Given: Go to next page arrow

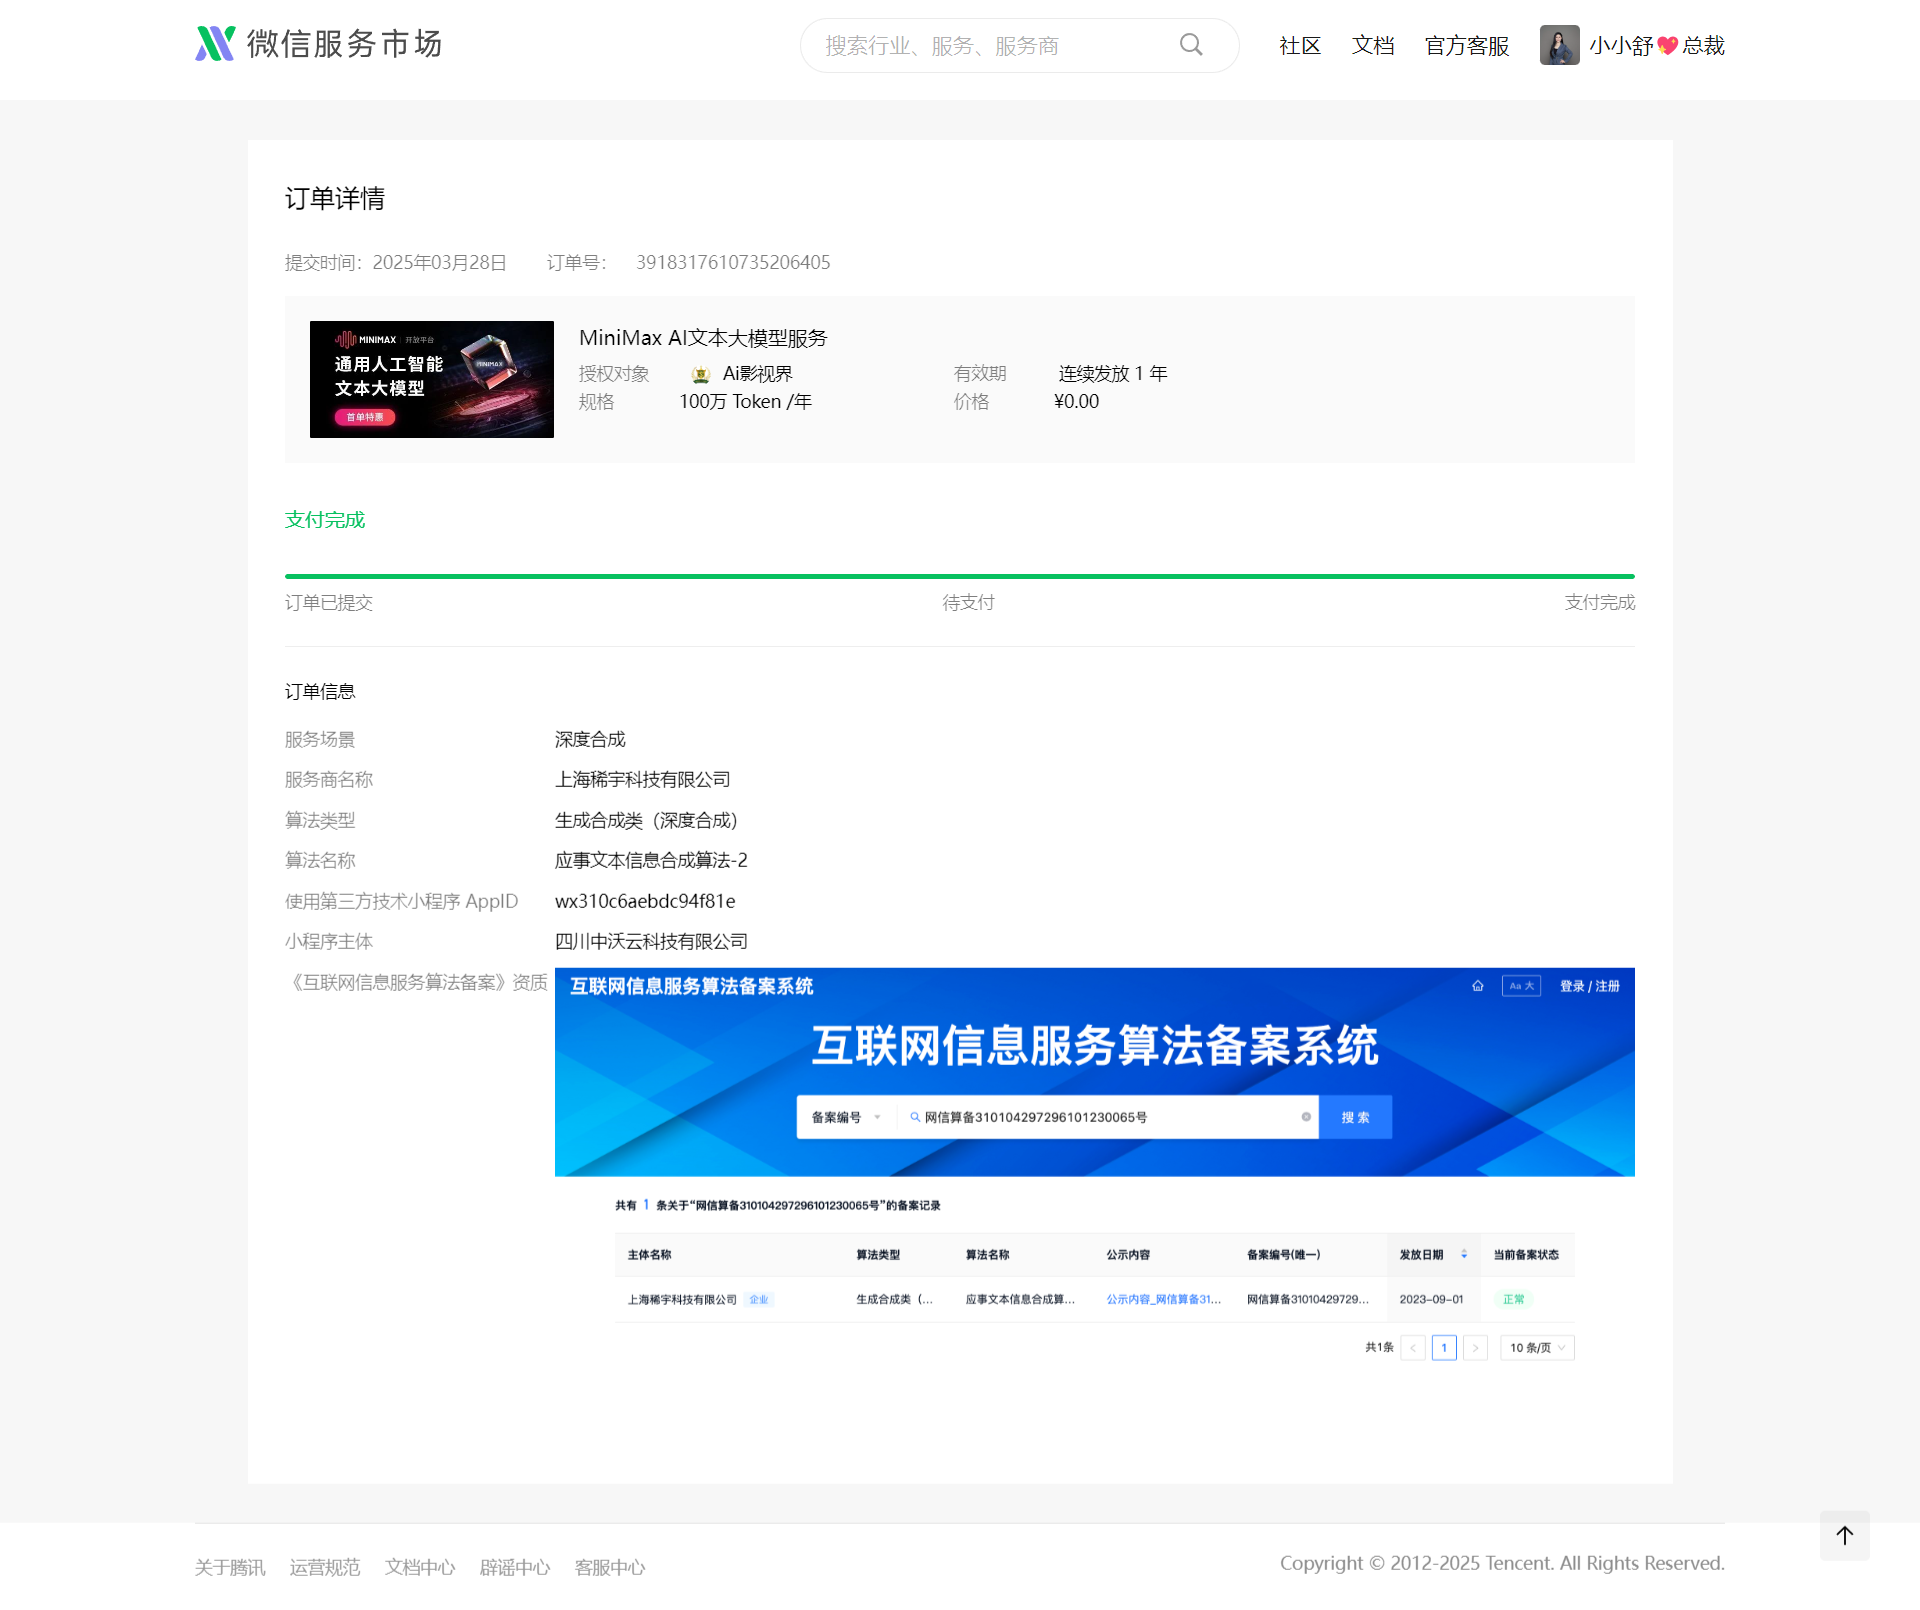Looking at the screenshot, I should pos(1475,1348).
